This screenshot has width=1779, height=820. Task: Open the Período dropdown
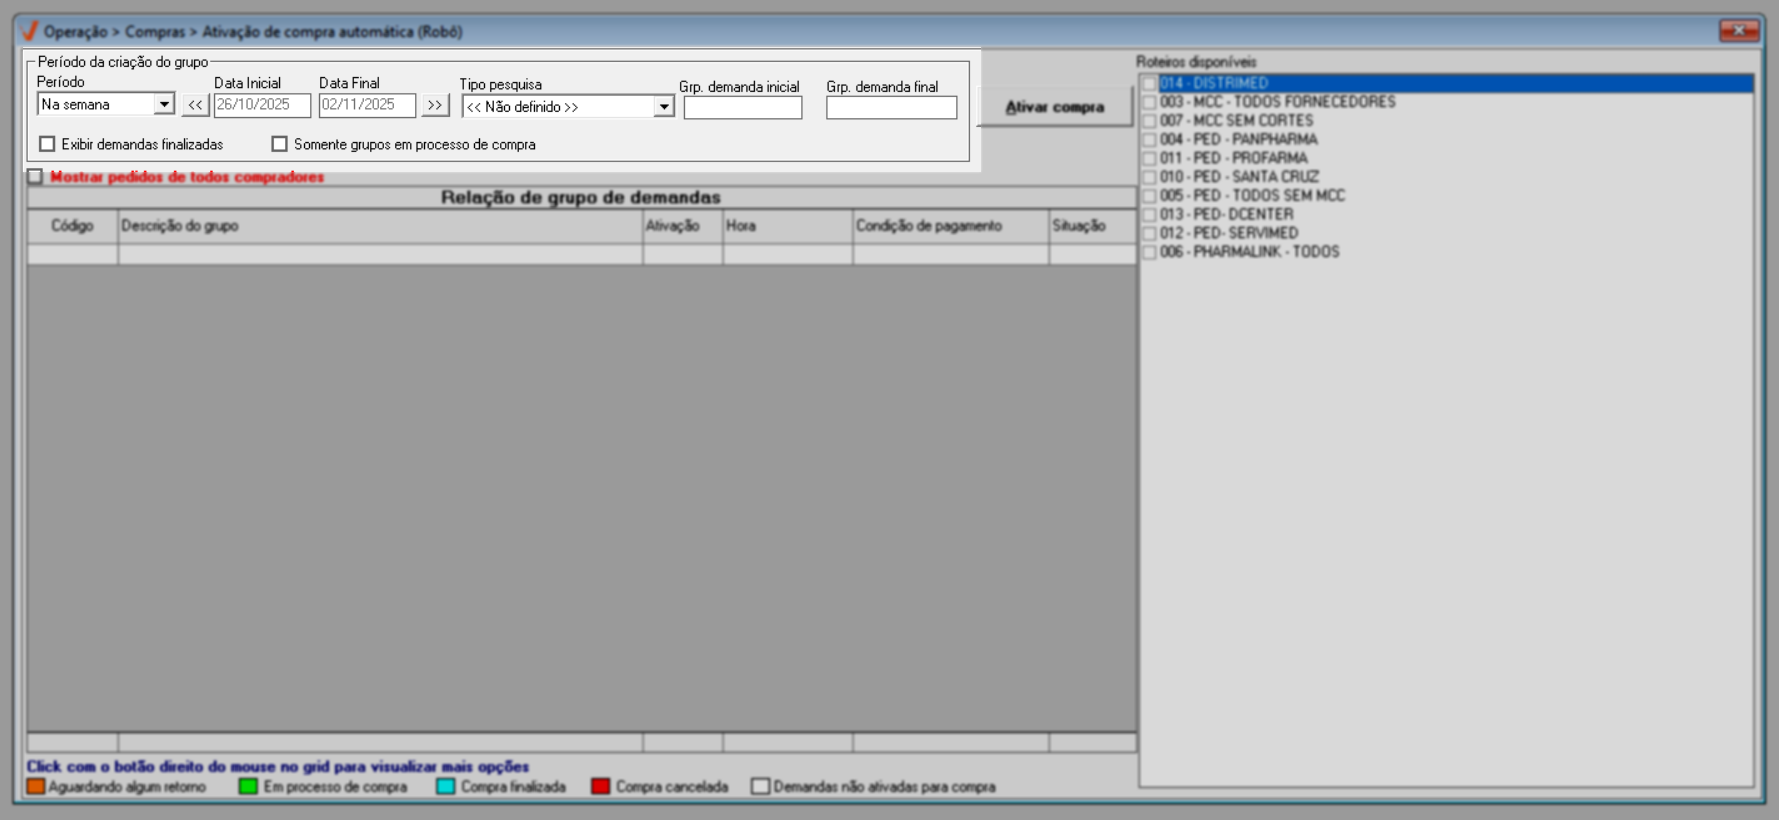[164, 104]
